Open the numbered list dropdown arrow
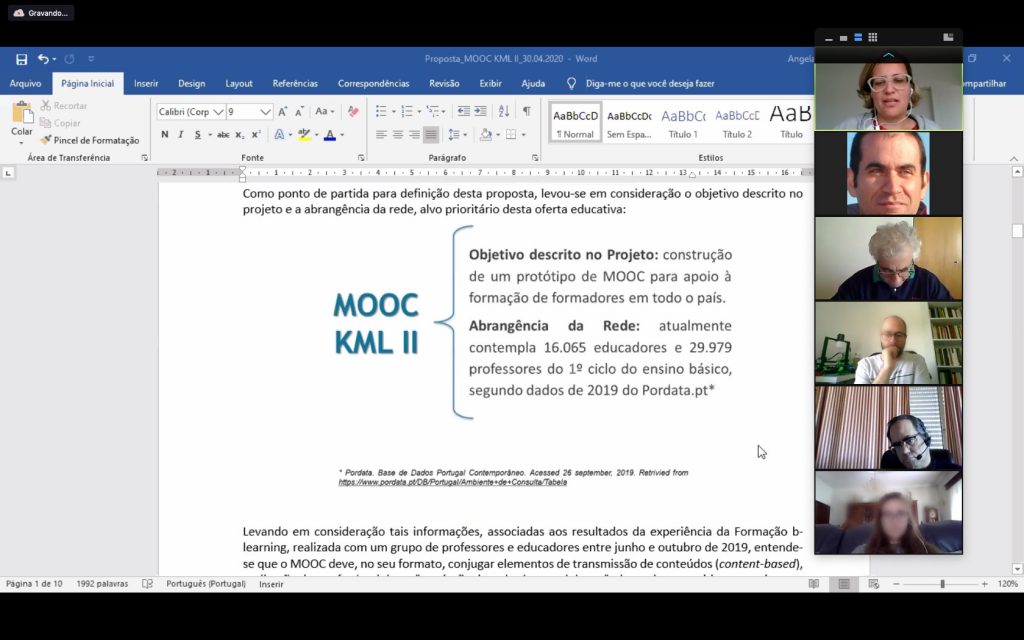Viewport: 1024px width, 640px height. 419,112
